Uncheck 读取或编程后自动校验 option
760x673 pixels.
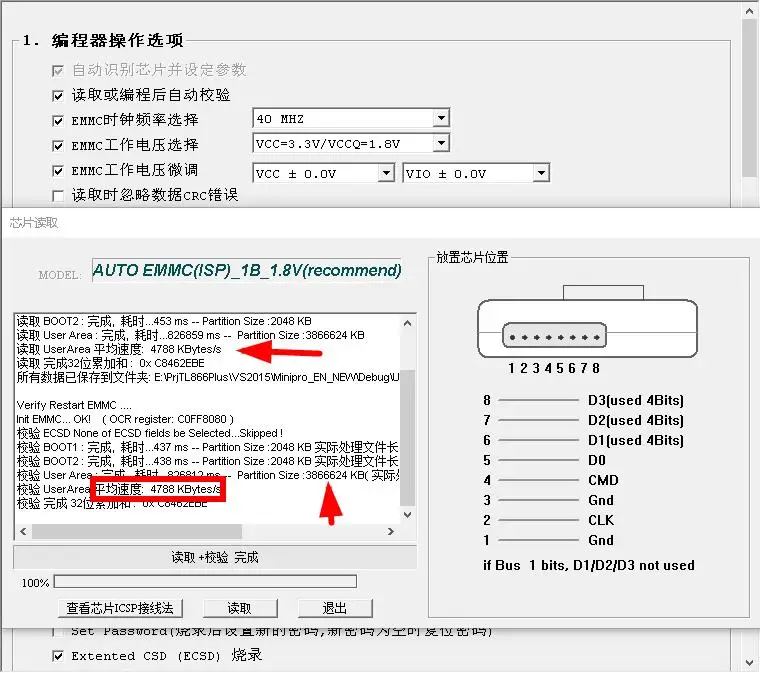(x=58, y=95)
